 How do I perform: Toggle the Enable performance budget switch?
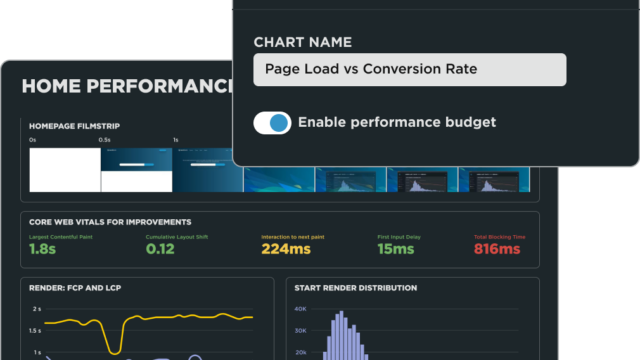(x=272, y=123)
